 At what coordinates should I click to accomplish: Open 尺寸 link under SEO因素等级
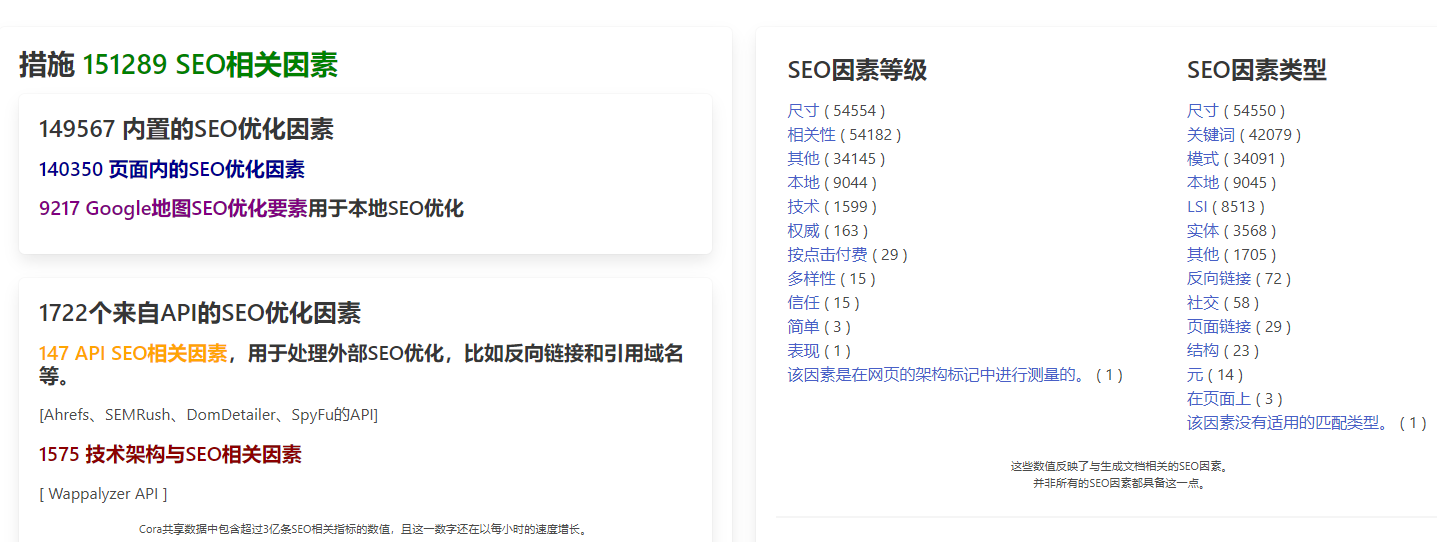(x=803, y=111)
